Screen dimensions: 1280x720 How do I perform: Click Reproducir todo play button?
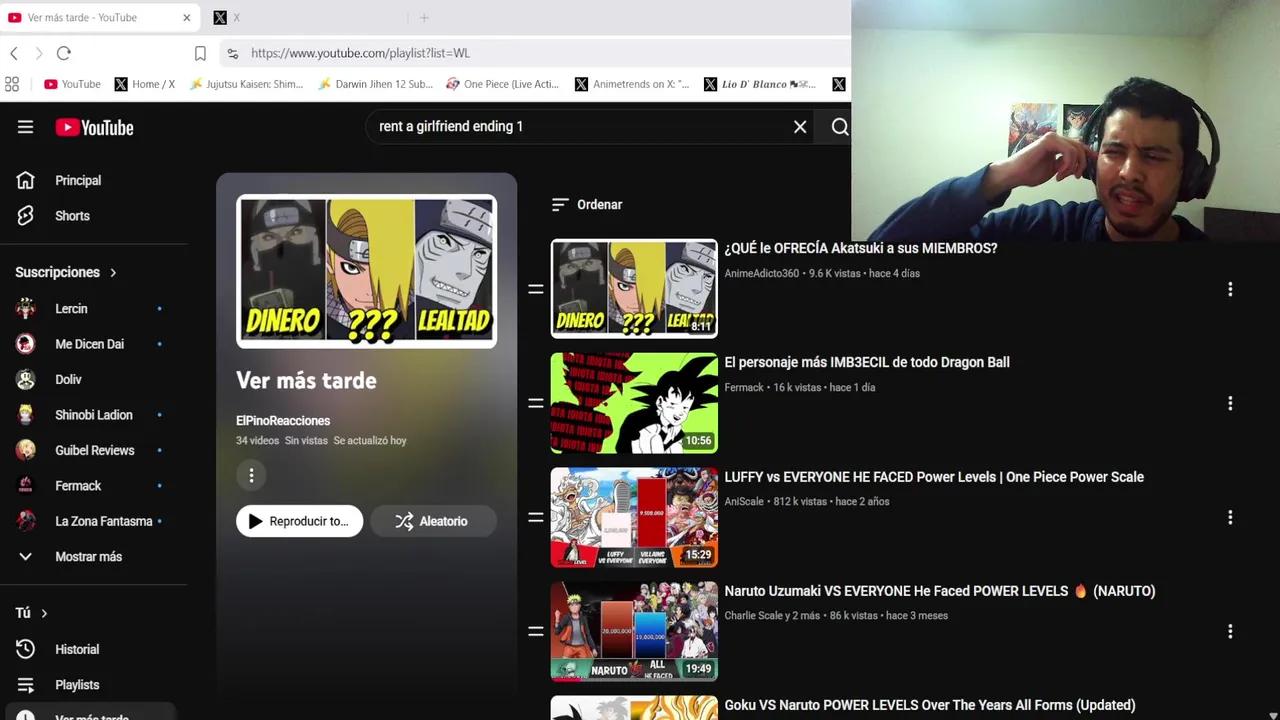coord(299,521)
